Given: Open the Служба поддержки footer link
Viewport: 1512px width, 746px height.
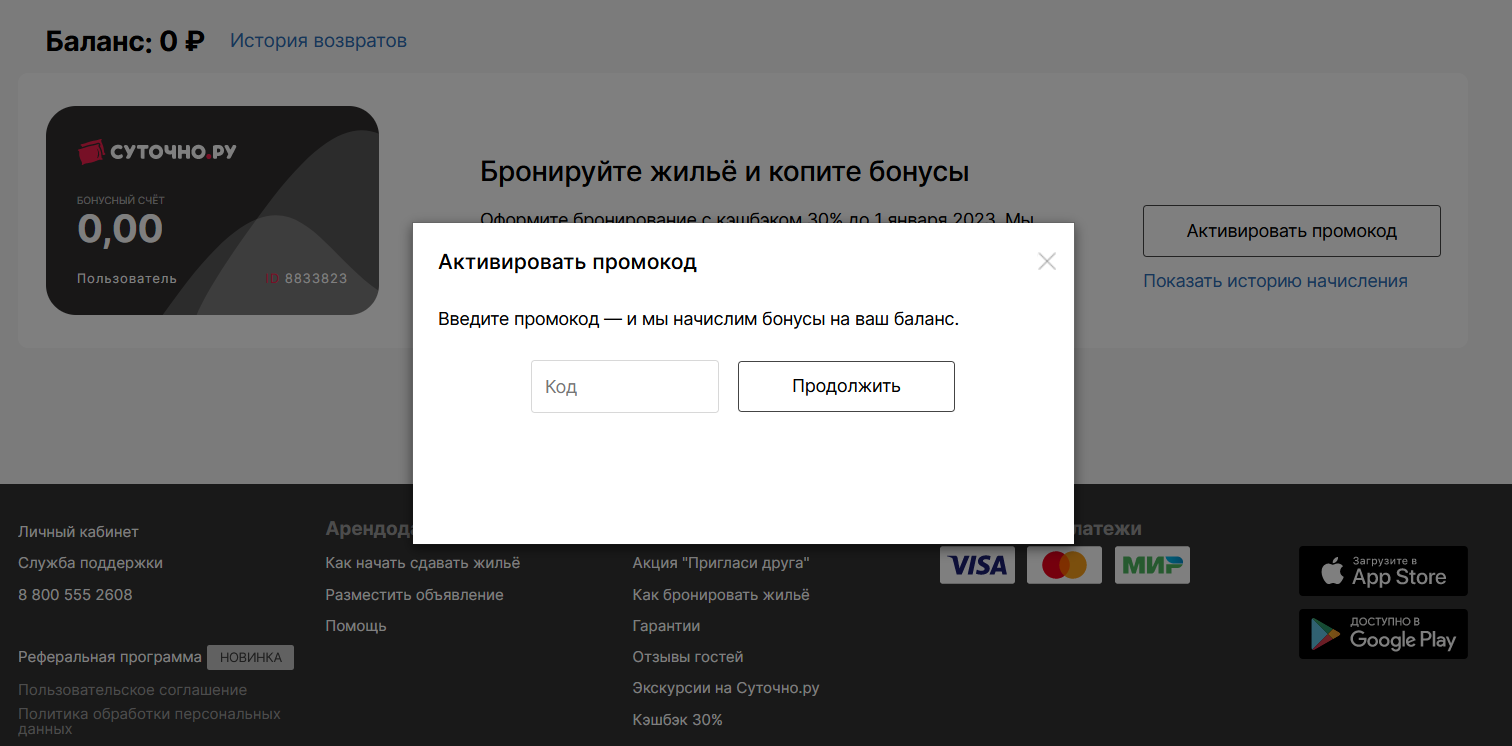Looking at the screenshot, I should click(x=90, y=563).
